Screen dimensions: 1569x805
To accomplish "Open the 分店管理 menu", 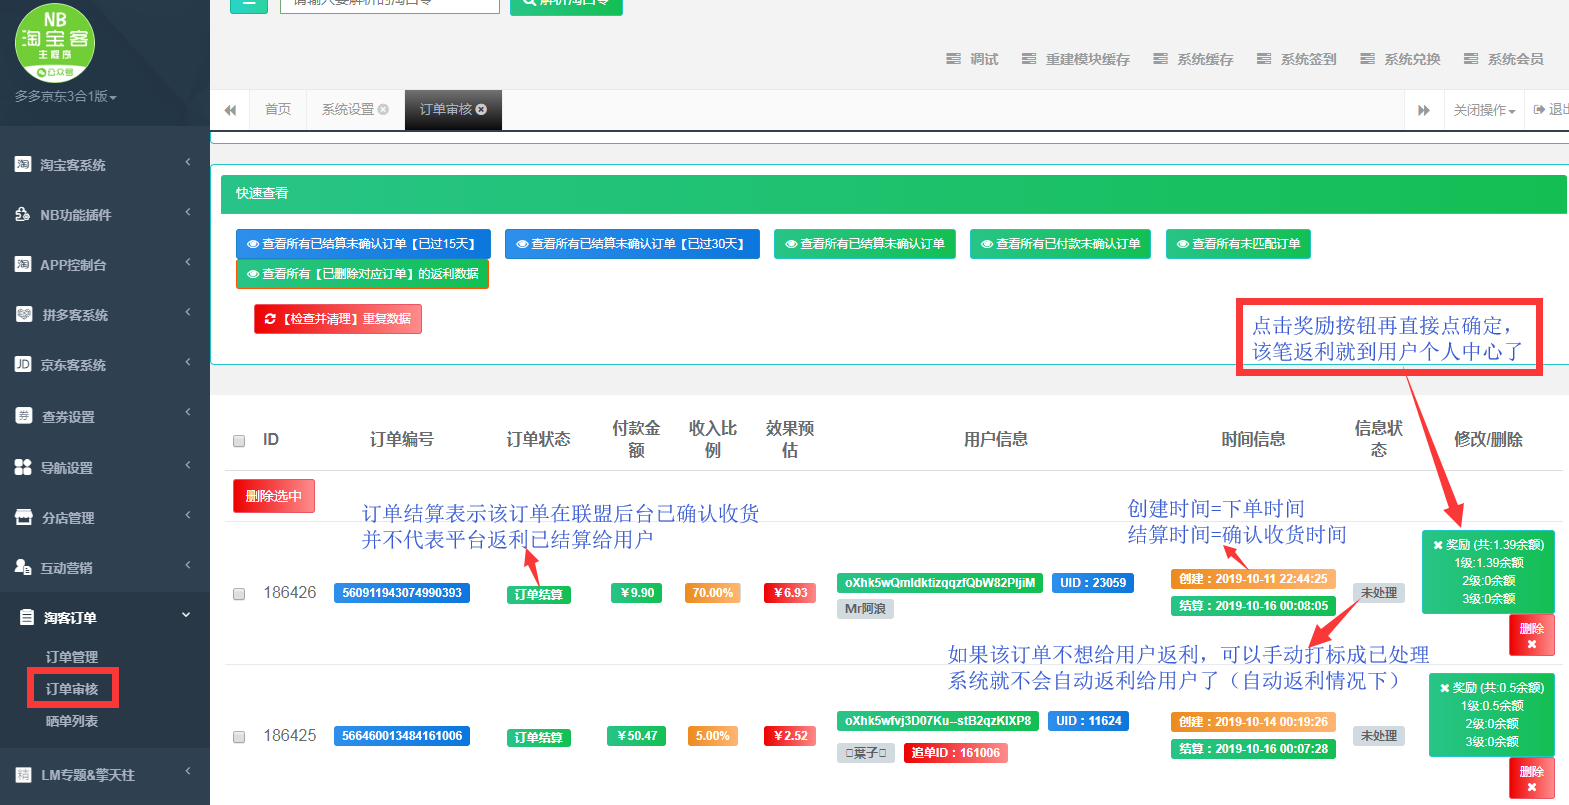I will [105, 517].
